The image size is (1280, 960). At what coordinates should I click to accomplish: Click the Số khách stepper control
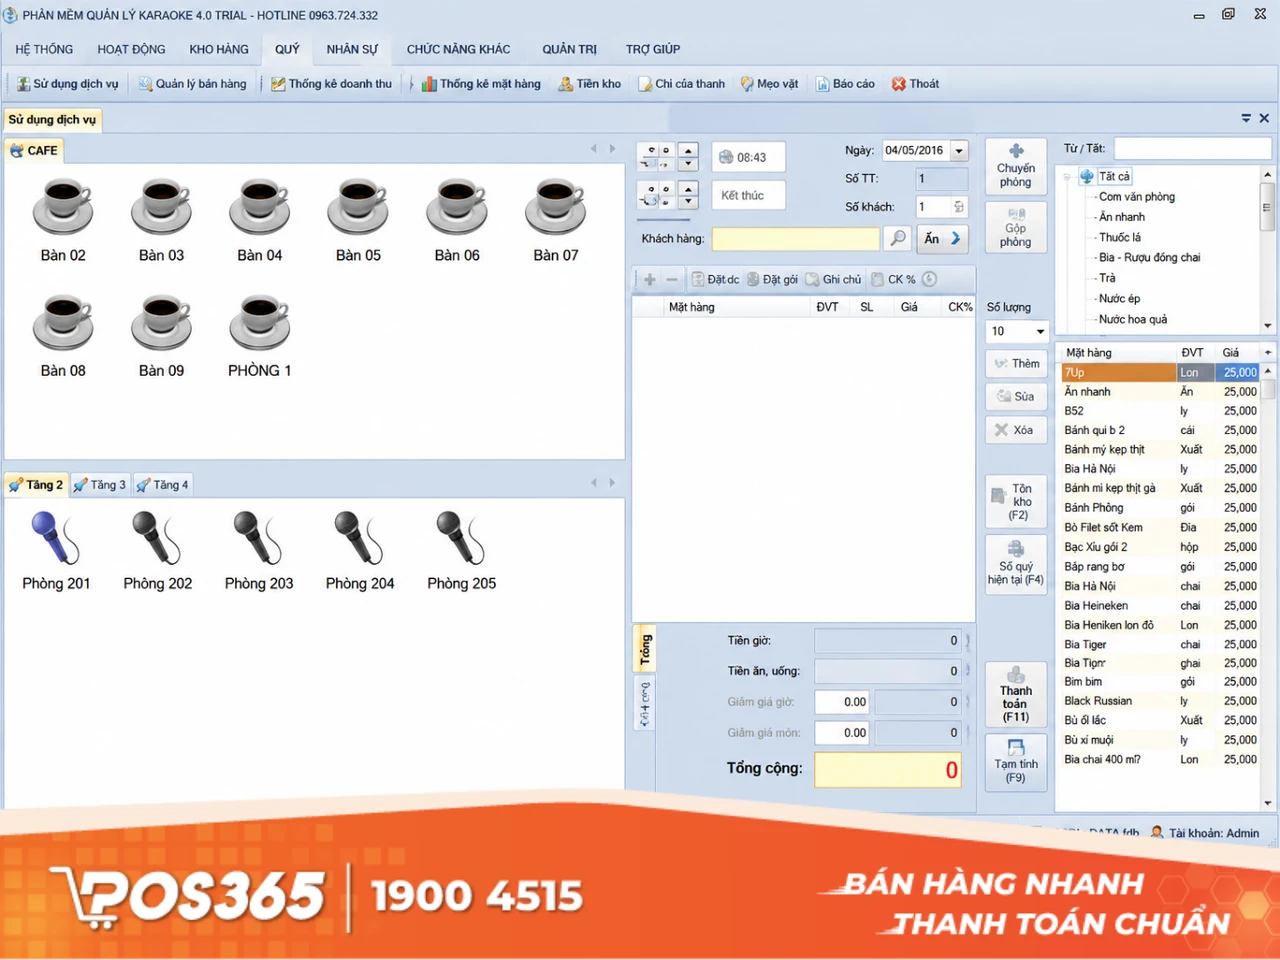pos(959,207)
